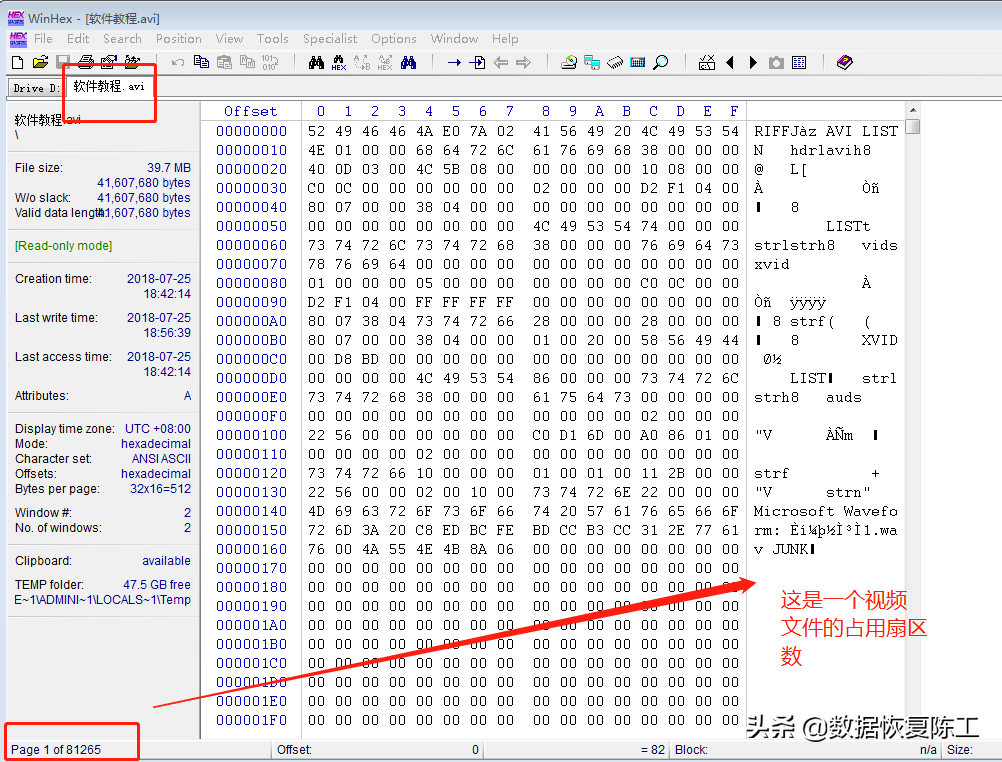Open the Tools menu
The height and width of the screenshot is (762, 1002).
tap(272, 38)
